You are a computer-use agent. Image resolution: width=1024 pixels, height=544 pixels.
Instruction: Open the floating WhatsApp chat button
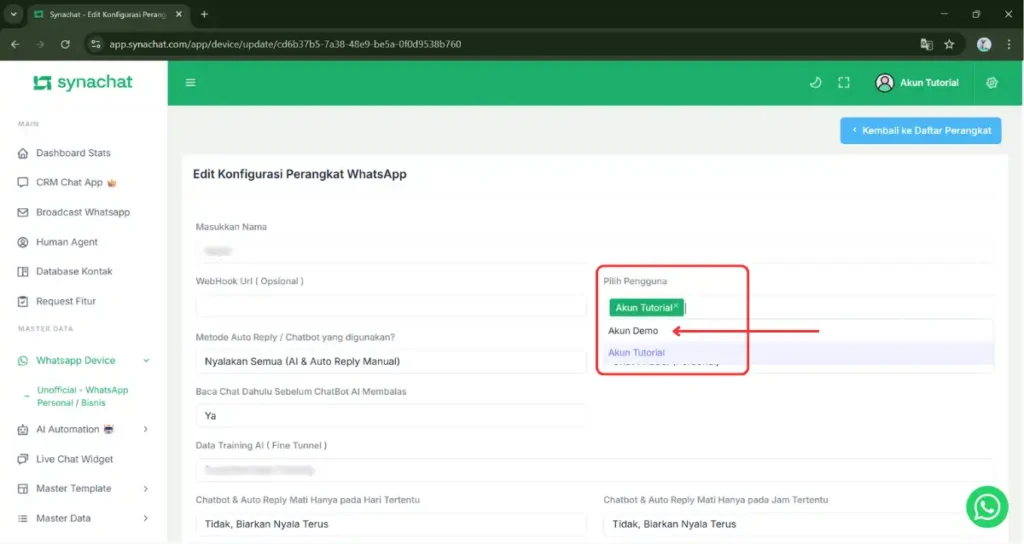tap(987, 507)
